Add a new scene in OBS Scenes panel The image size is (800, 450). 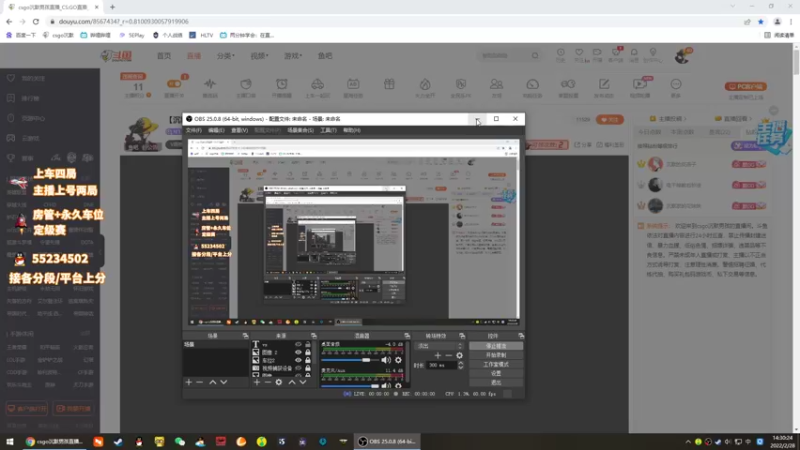(x=189, y=382)
